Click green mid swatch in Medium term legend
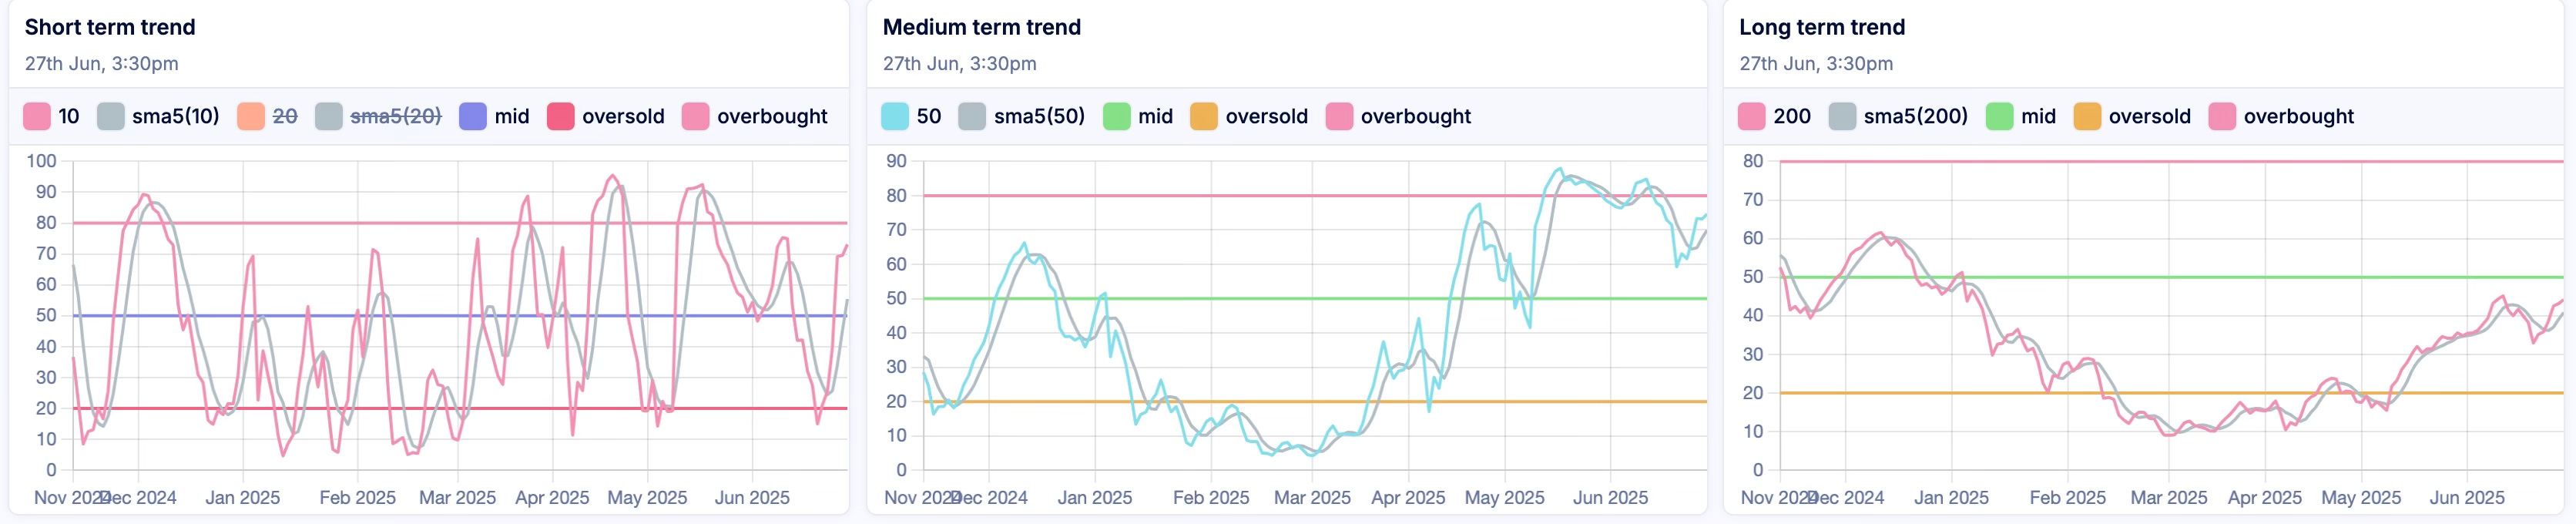Image resolution: width=2576 pixels, height=524 pixels. coord(1117,116)
